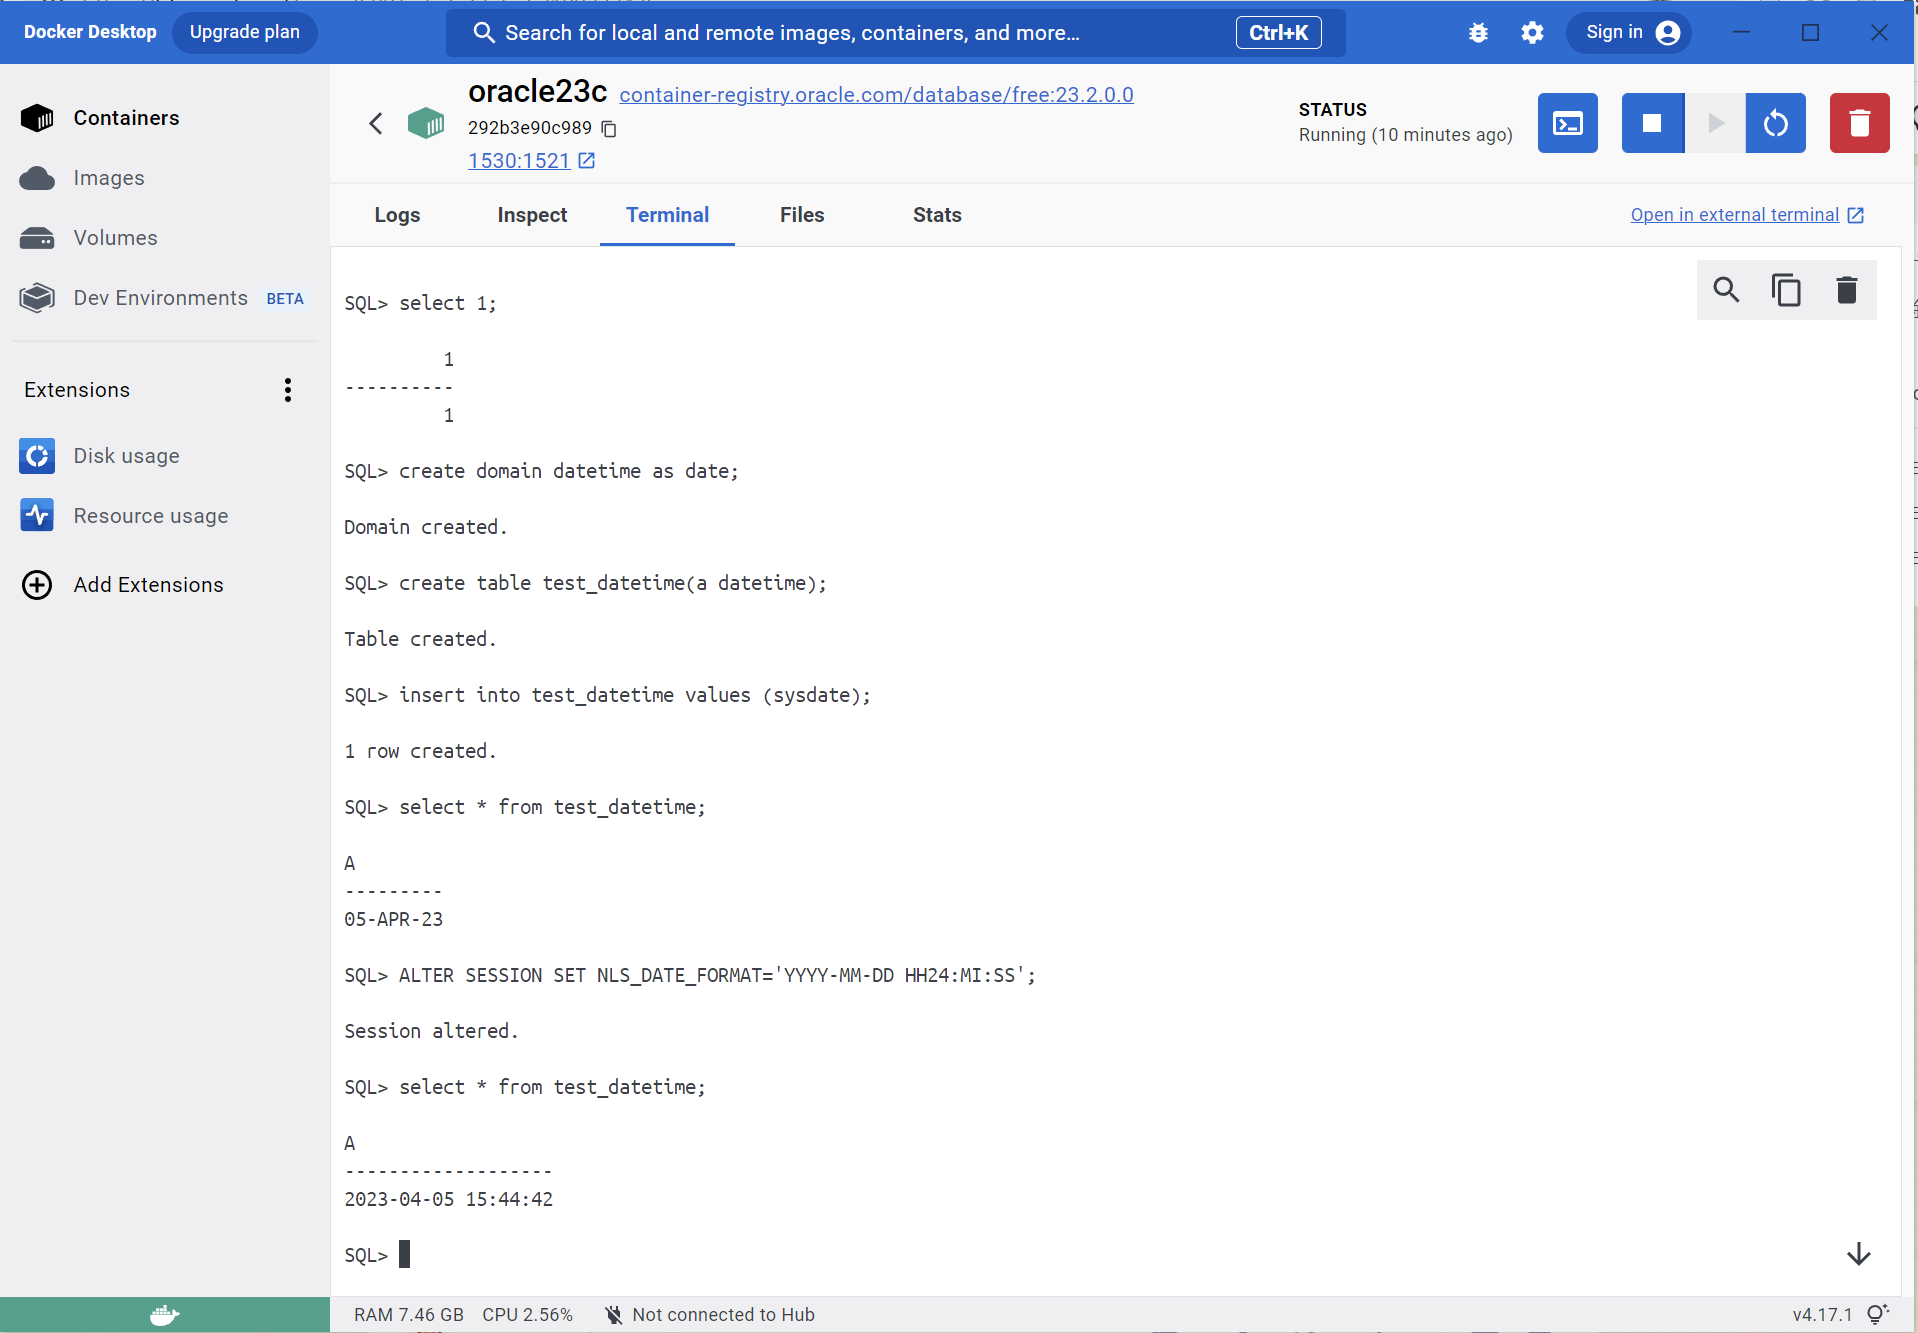Viewport: 1918px width, 1333px height.
Task: Copy container ID 292b3e90c989
Action: point(609,128)
